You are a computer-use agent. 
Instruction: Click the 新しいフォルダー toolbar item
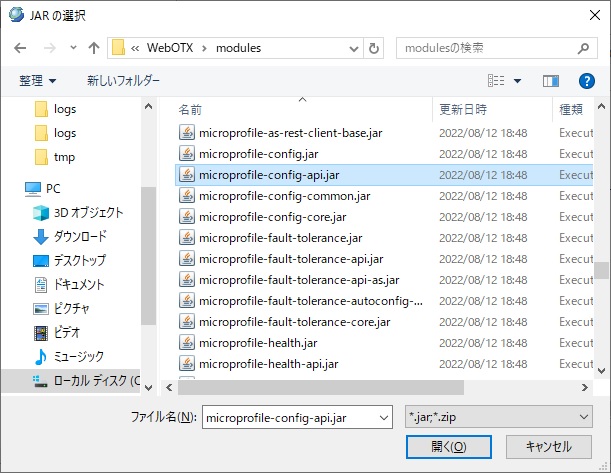pos(123,80)
